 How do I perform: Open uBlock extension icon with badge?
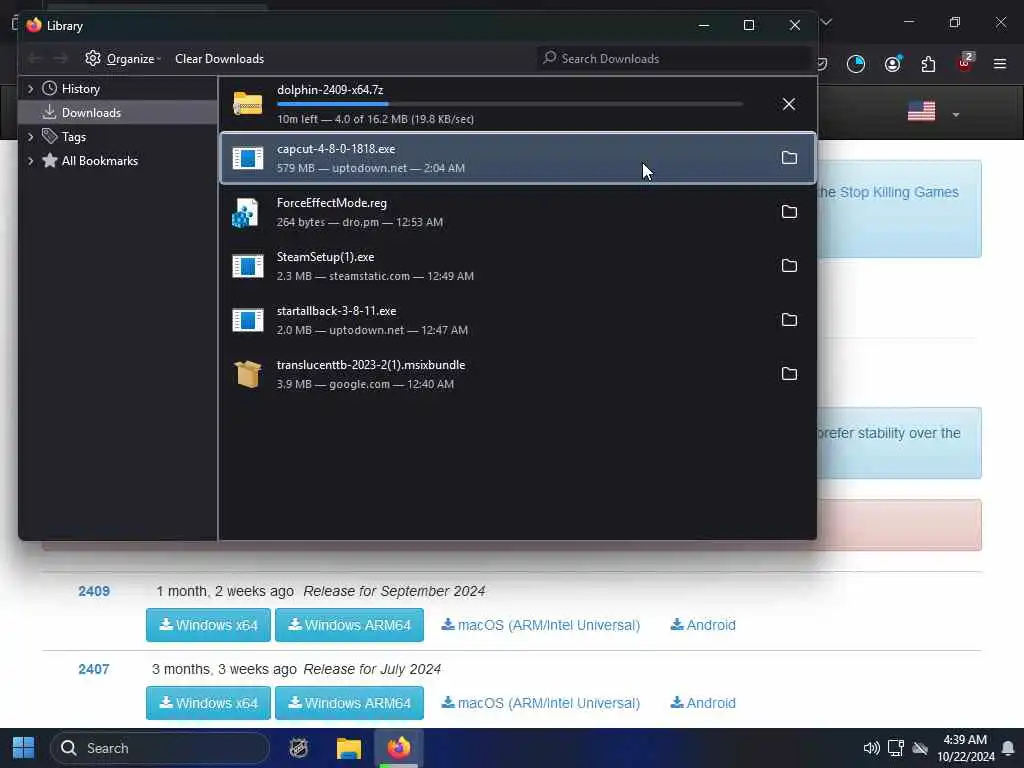pos(965,63)
